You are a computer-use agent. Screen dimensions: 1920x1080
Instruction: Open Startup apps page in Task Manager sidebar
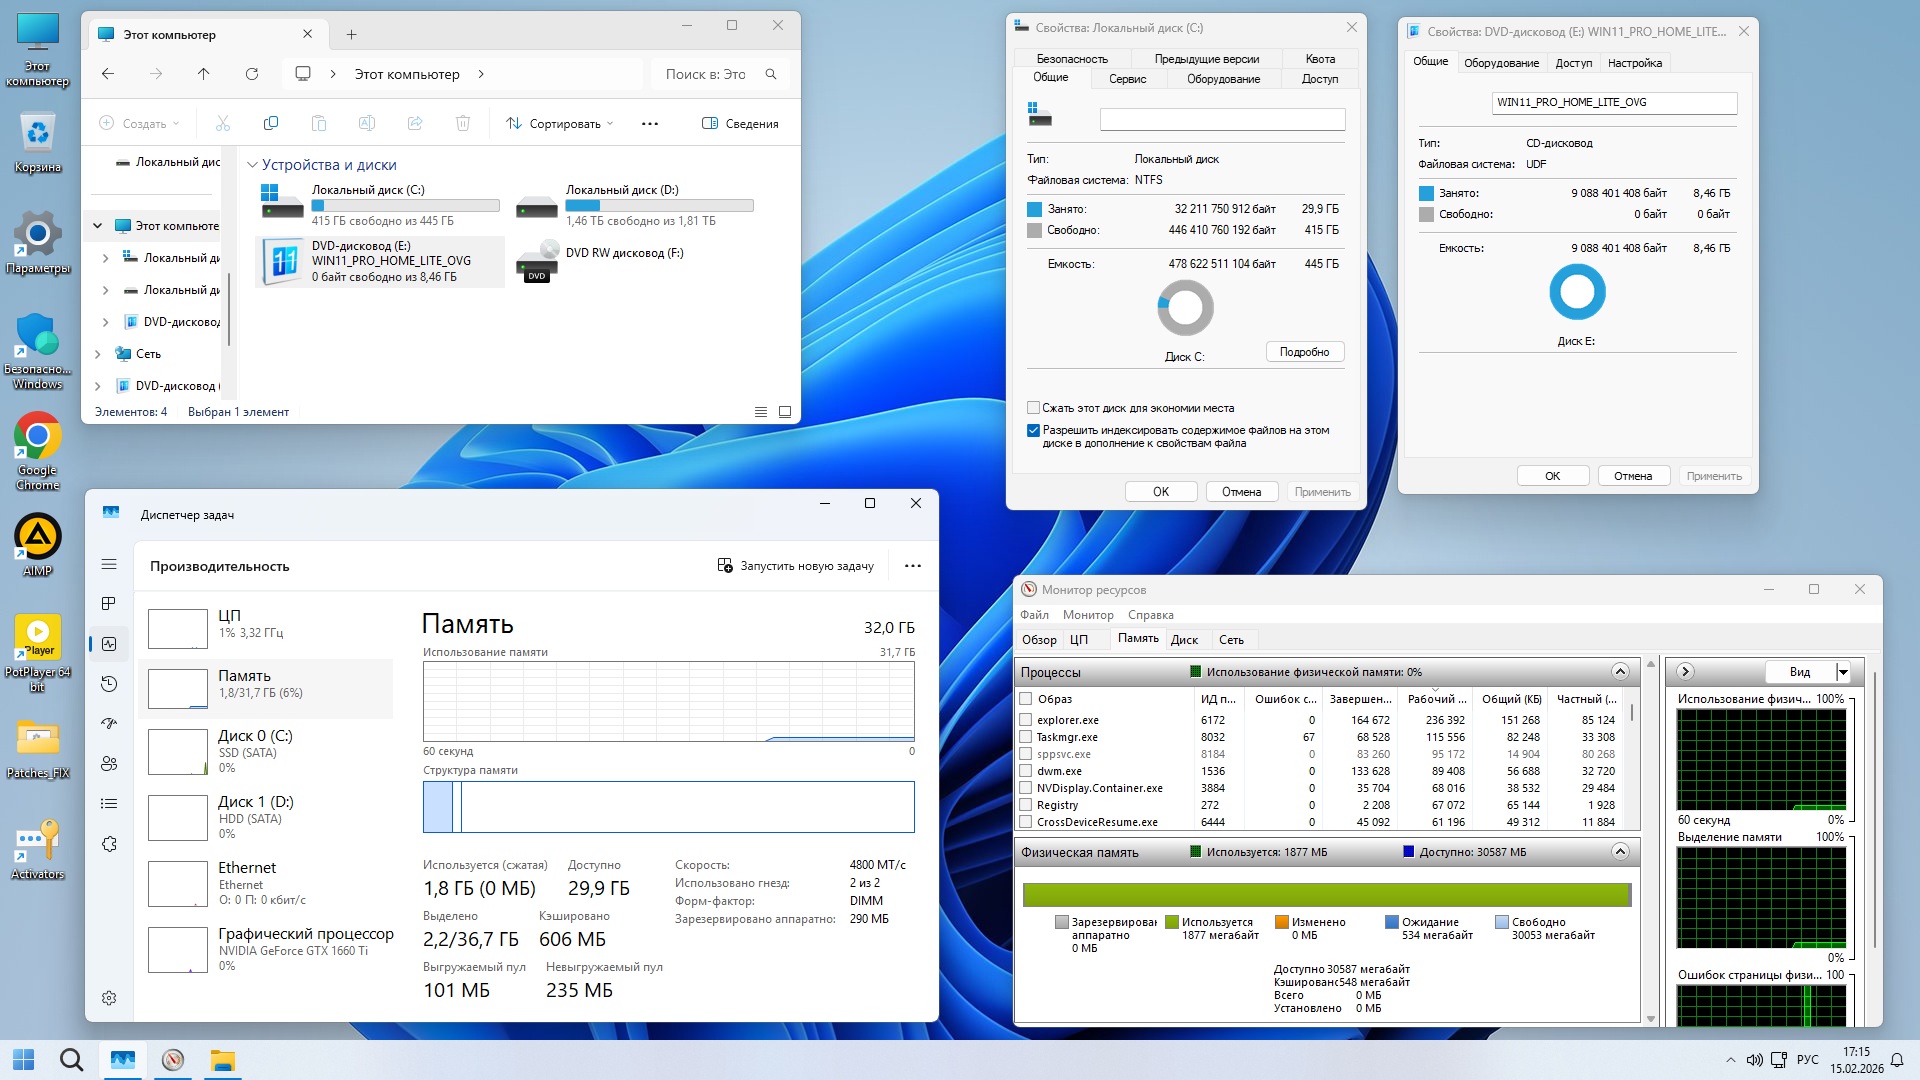[109, 723]
